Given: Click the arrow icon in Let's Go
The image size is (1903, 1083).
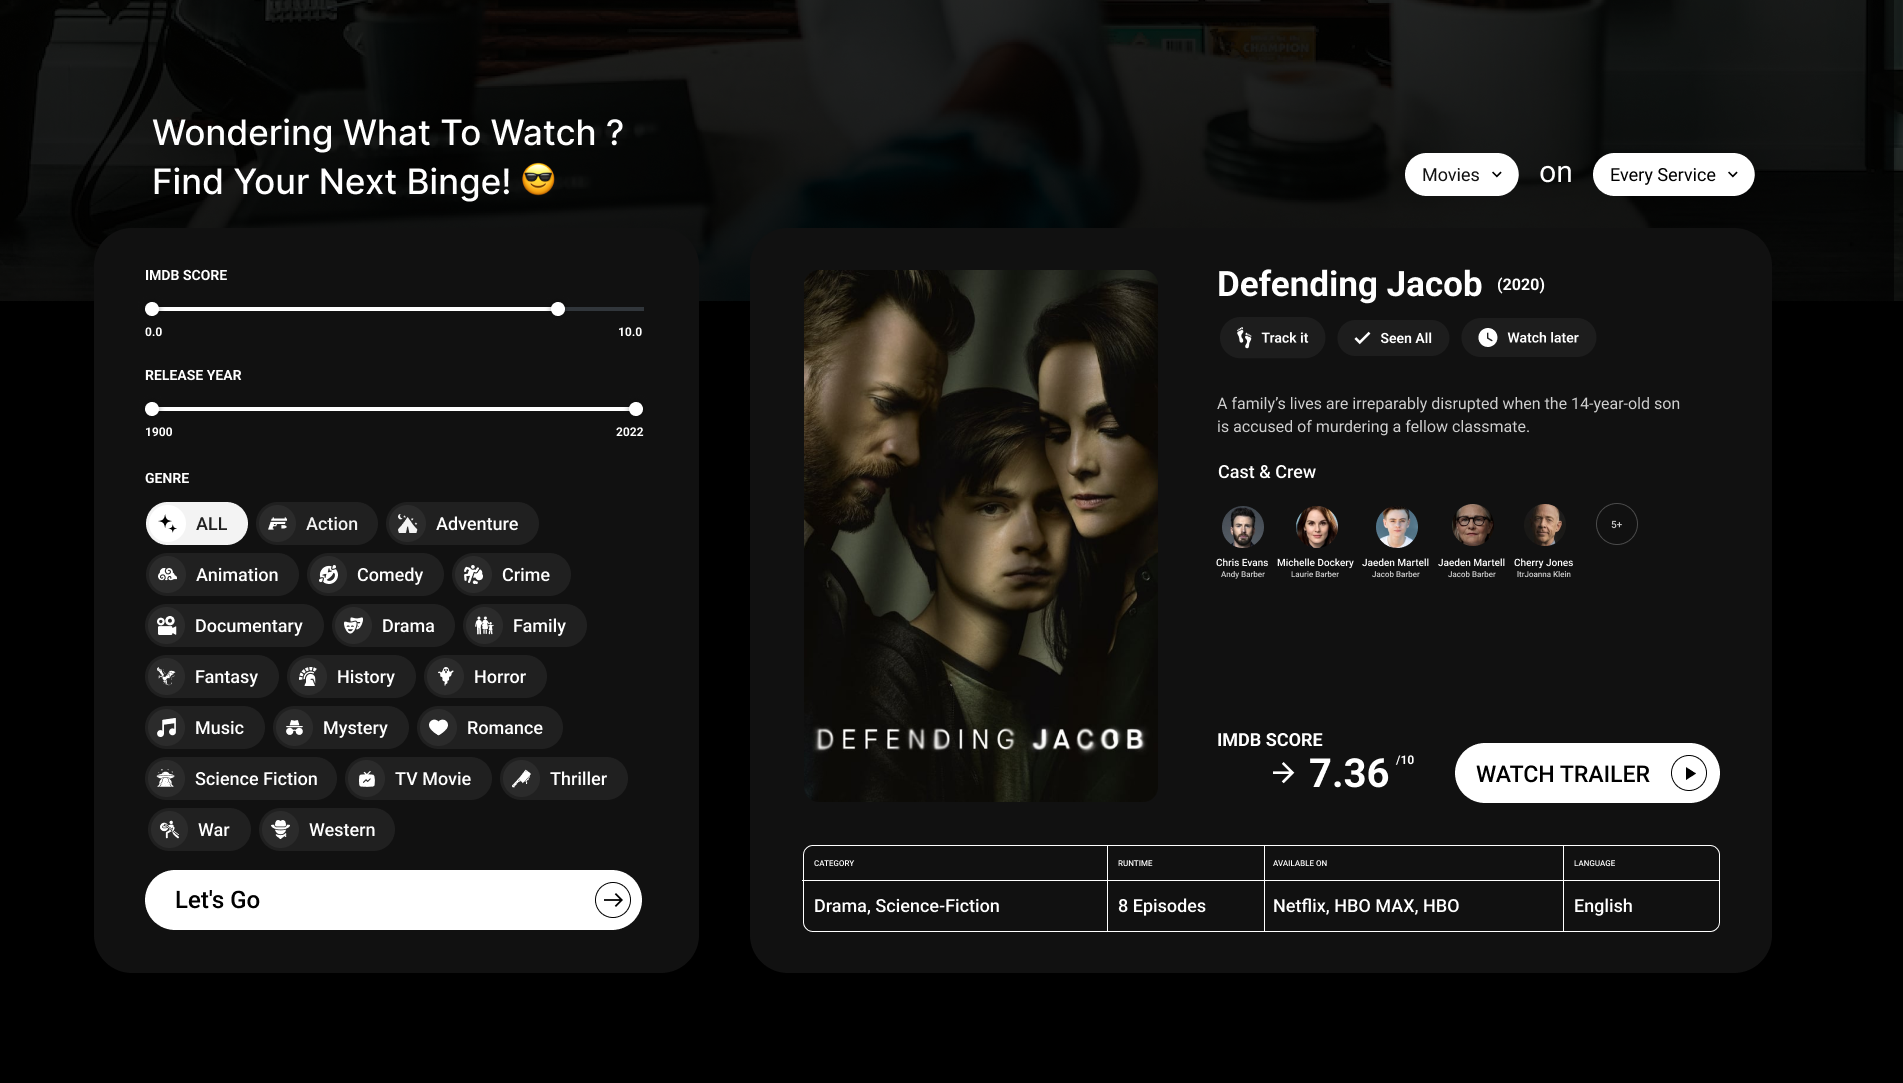Looking at the screenshot, I should click(x=613, y=900).
